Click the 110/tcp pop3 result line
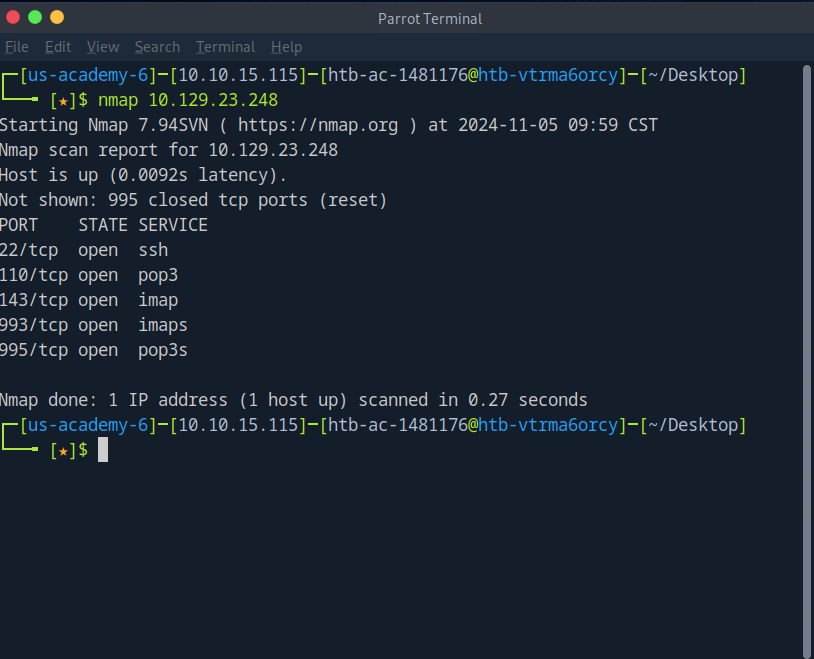 coord(89,275)
